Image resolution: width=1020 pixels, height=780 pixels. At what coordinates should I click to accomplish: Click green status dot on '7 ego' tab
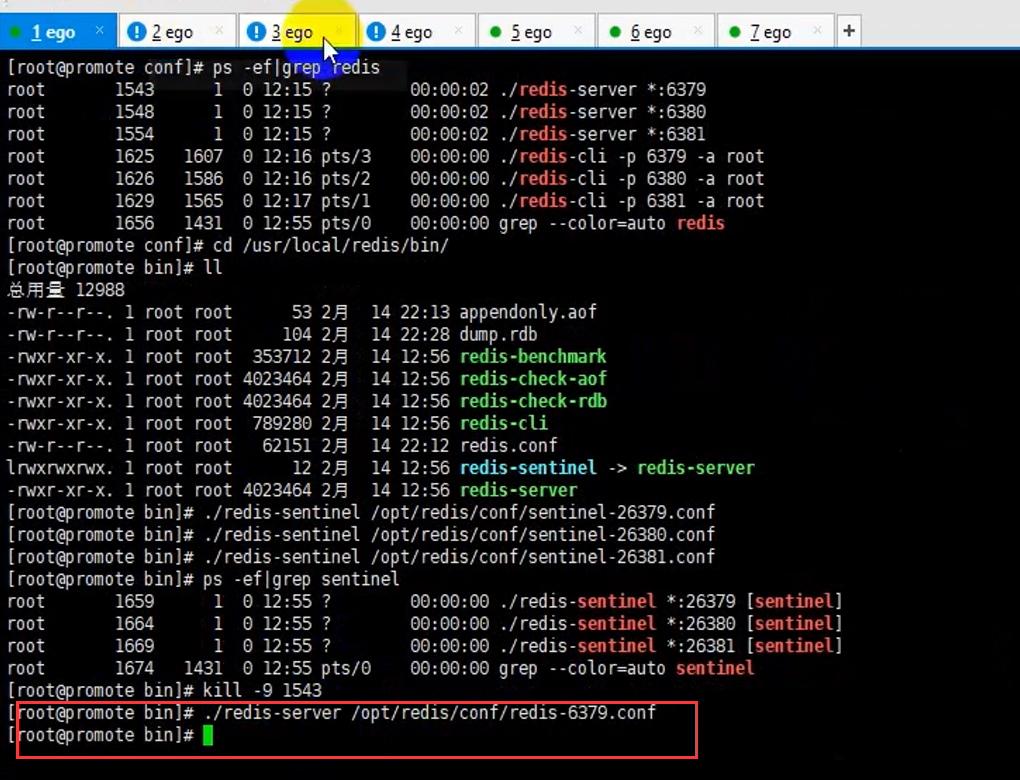[x=734, y=32]
